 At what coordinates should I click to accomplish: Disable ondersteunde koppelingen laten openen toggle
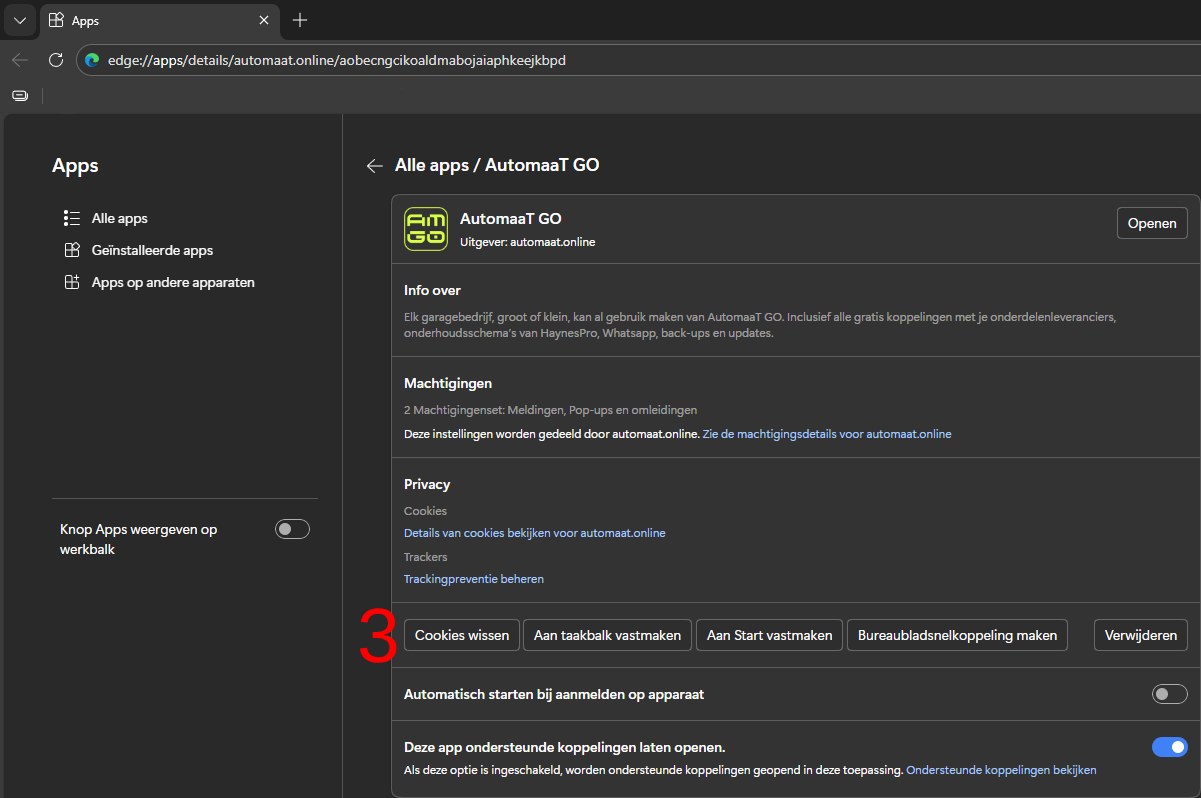[x=1170, y=747]
